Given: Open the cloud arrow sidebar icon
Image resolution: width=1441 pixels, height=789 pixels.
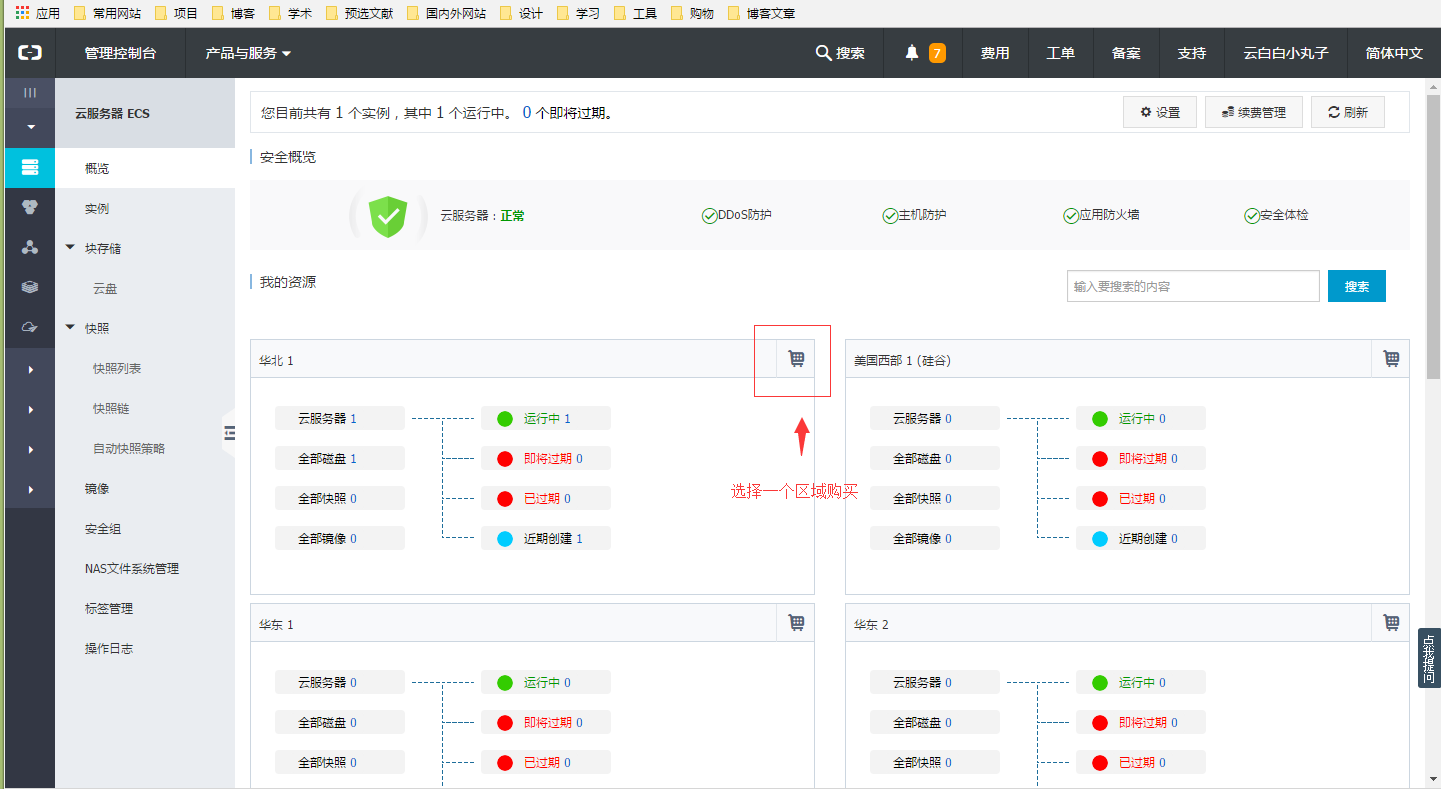Looking at the screenshot, I should point(30,327).
